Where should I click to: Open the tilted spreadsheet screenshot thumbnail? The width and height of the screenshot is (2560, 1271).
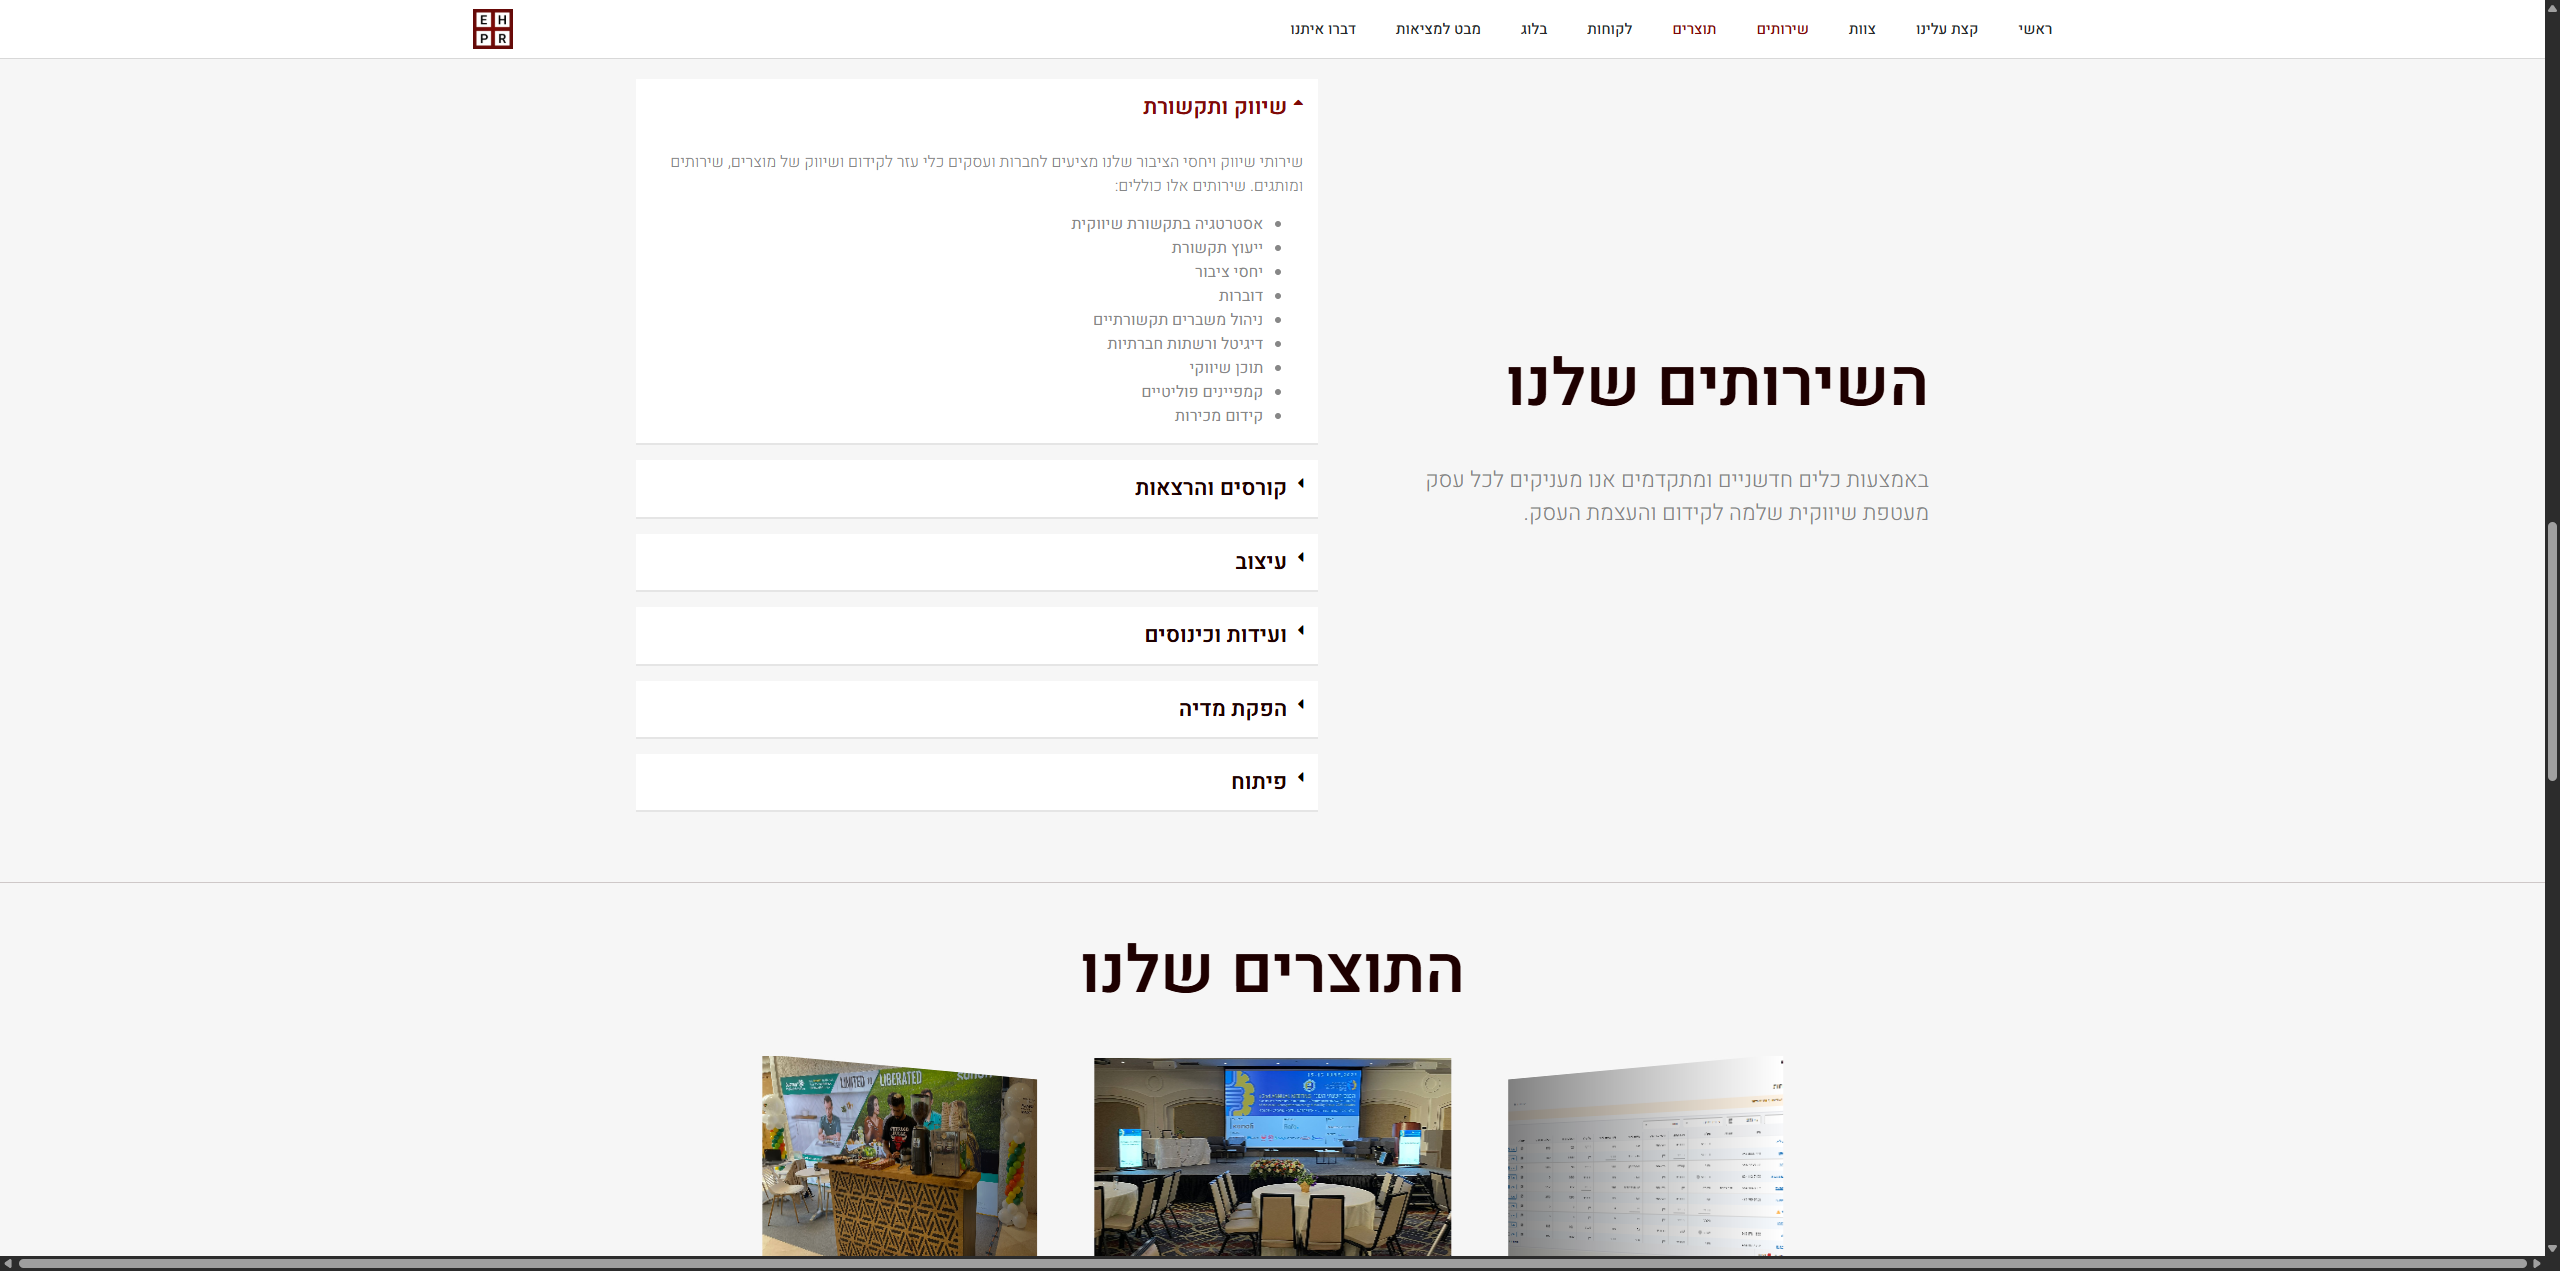pyautogui.click(x=1645, y=1160)
